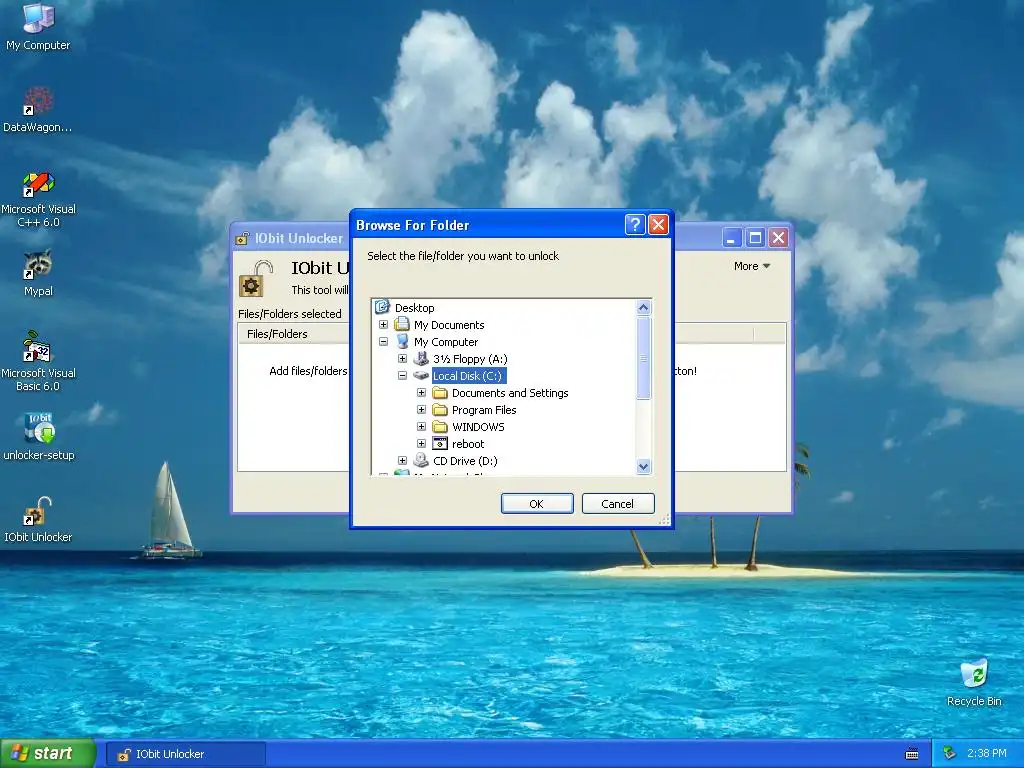Open My Computer desktop icon
This screenshot has width=1024, height=768.
click(38, 27)
